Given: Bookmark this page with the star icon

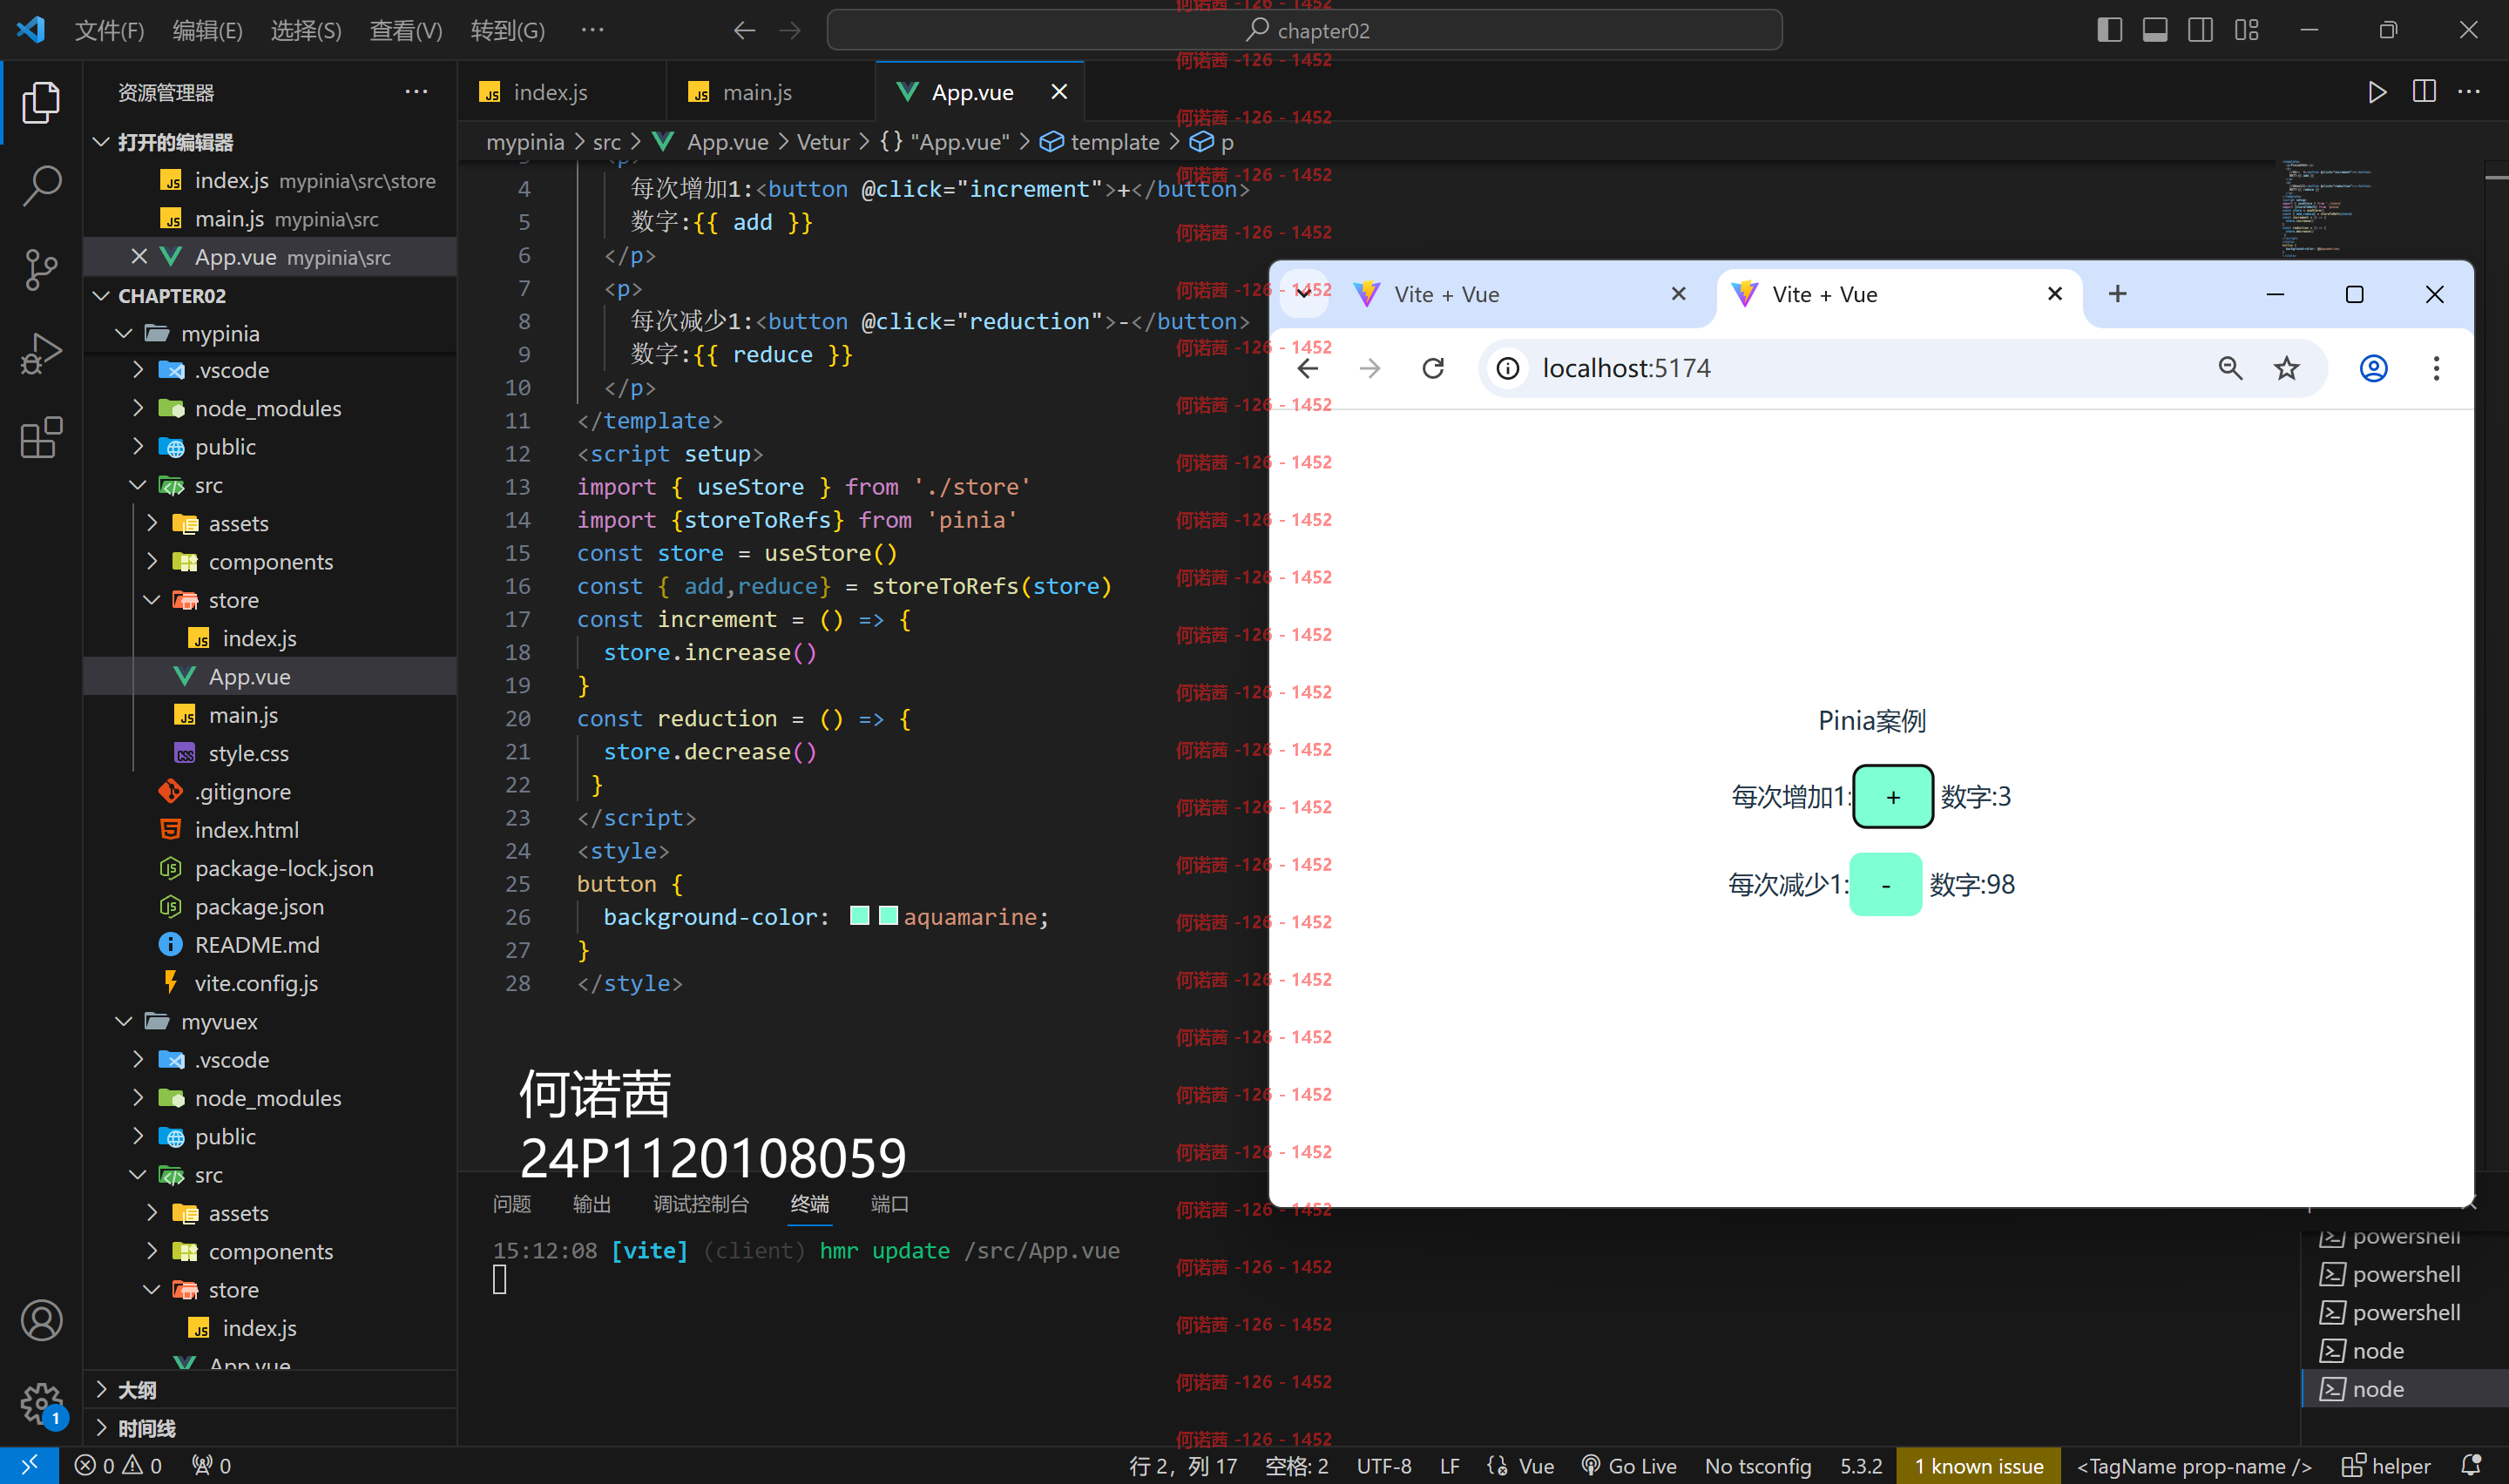Looking at the screenshot, I should [x=2286, y=368].
